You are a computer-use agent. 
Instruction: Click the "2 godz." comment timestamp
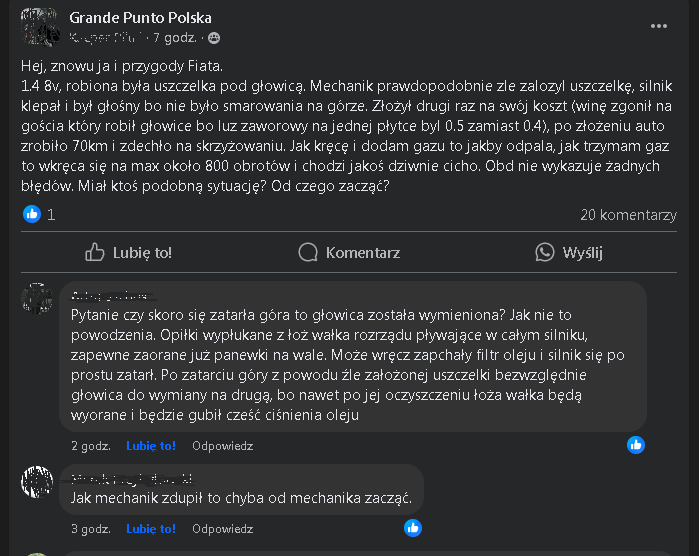90,446
